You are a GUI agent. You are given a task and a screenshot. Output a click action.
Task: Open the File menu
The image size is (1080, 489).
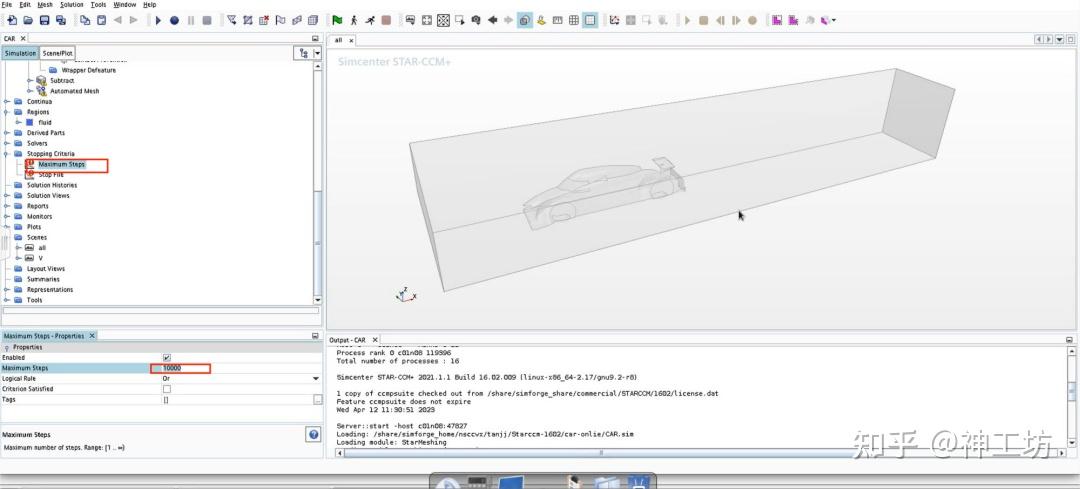pos(7,5)
